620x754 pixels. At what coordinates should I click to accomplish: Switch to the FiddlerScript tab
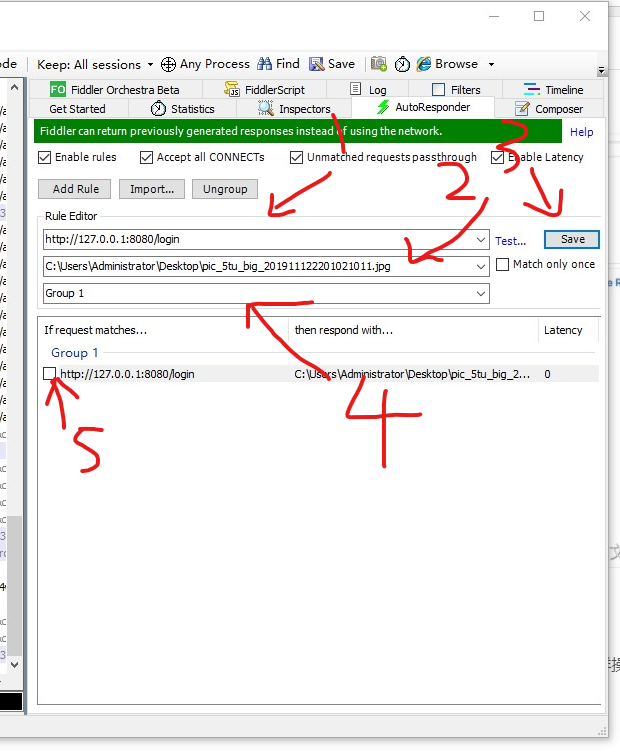click(x=265, y=89)
